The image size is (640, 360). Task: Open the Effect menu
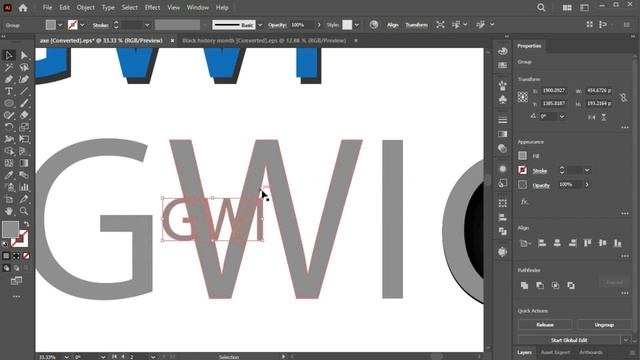click(152, 7)
